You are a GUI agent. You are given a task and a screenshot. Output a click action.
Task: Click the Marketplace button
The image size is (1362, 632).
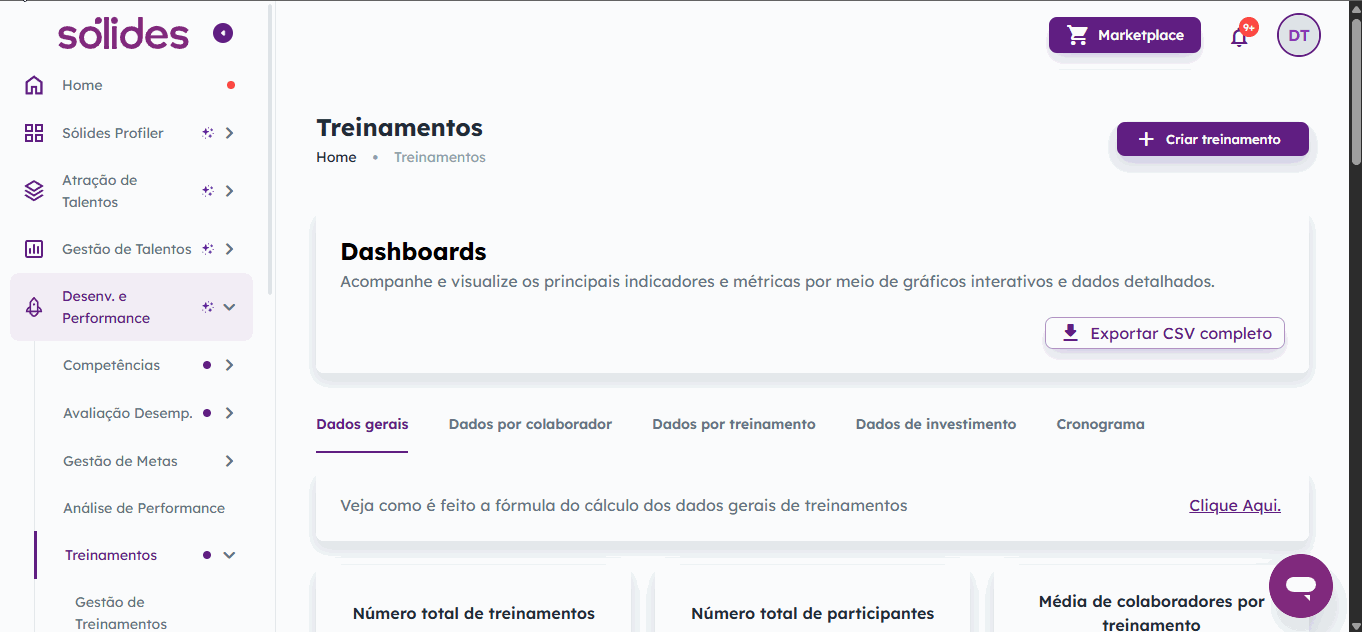click(x=1125, y=35)
